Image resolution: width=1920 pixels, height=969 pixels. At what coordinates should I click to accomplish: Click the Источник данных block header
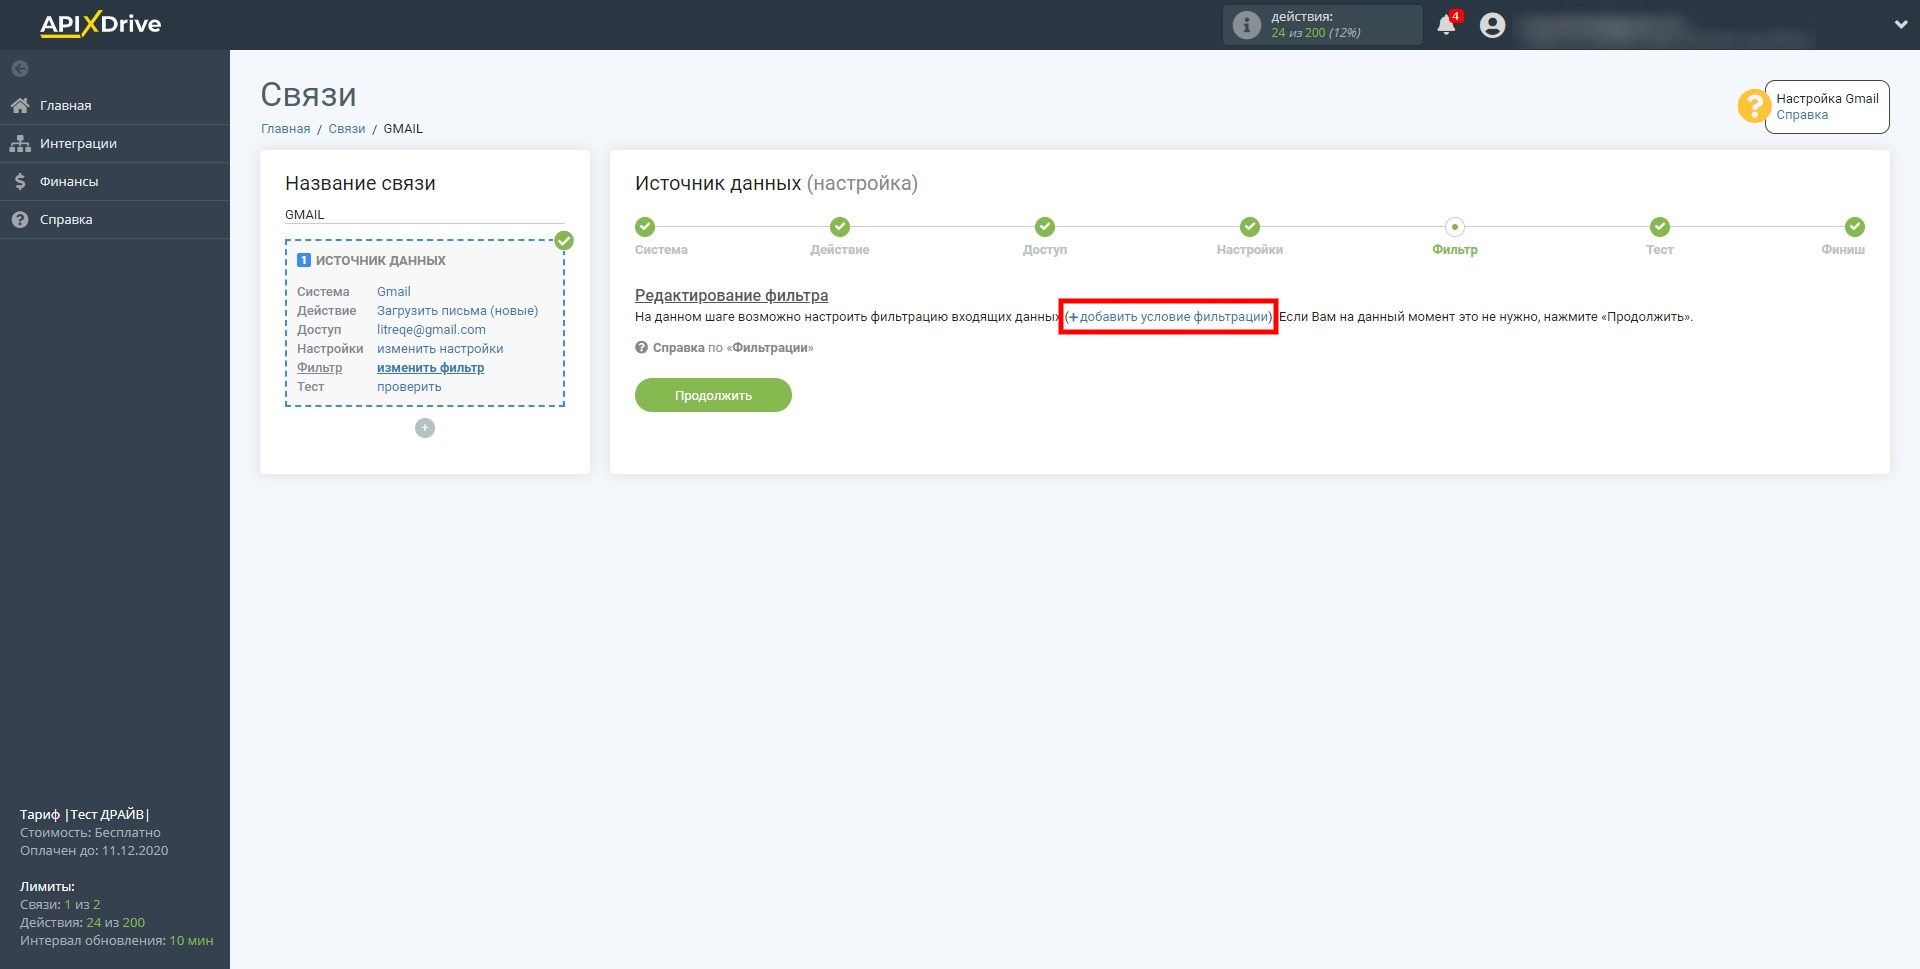(x=381, y=260)
